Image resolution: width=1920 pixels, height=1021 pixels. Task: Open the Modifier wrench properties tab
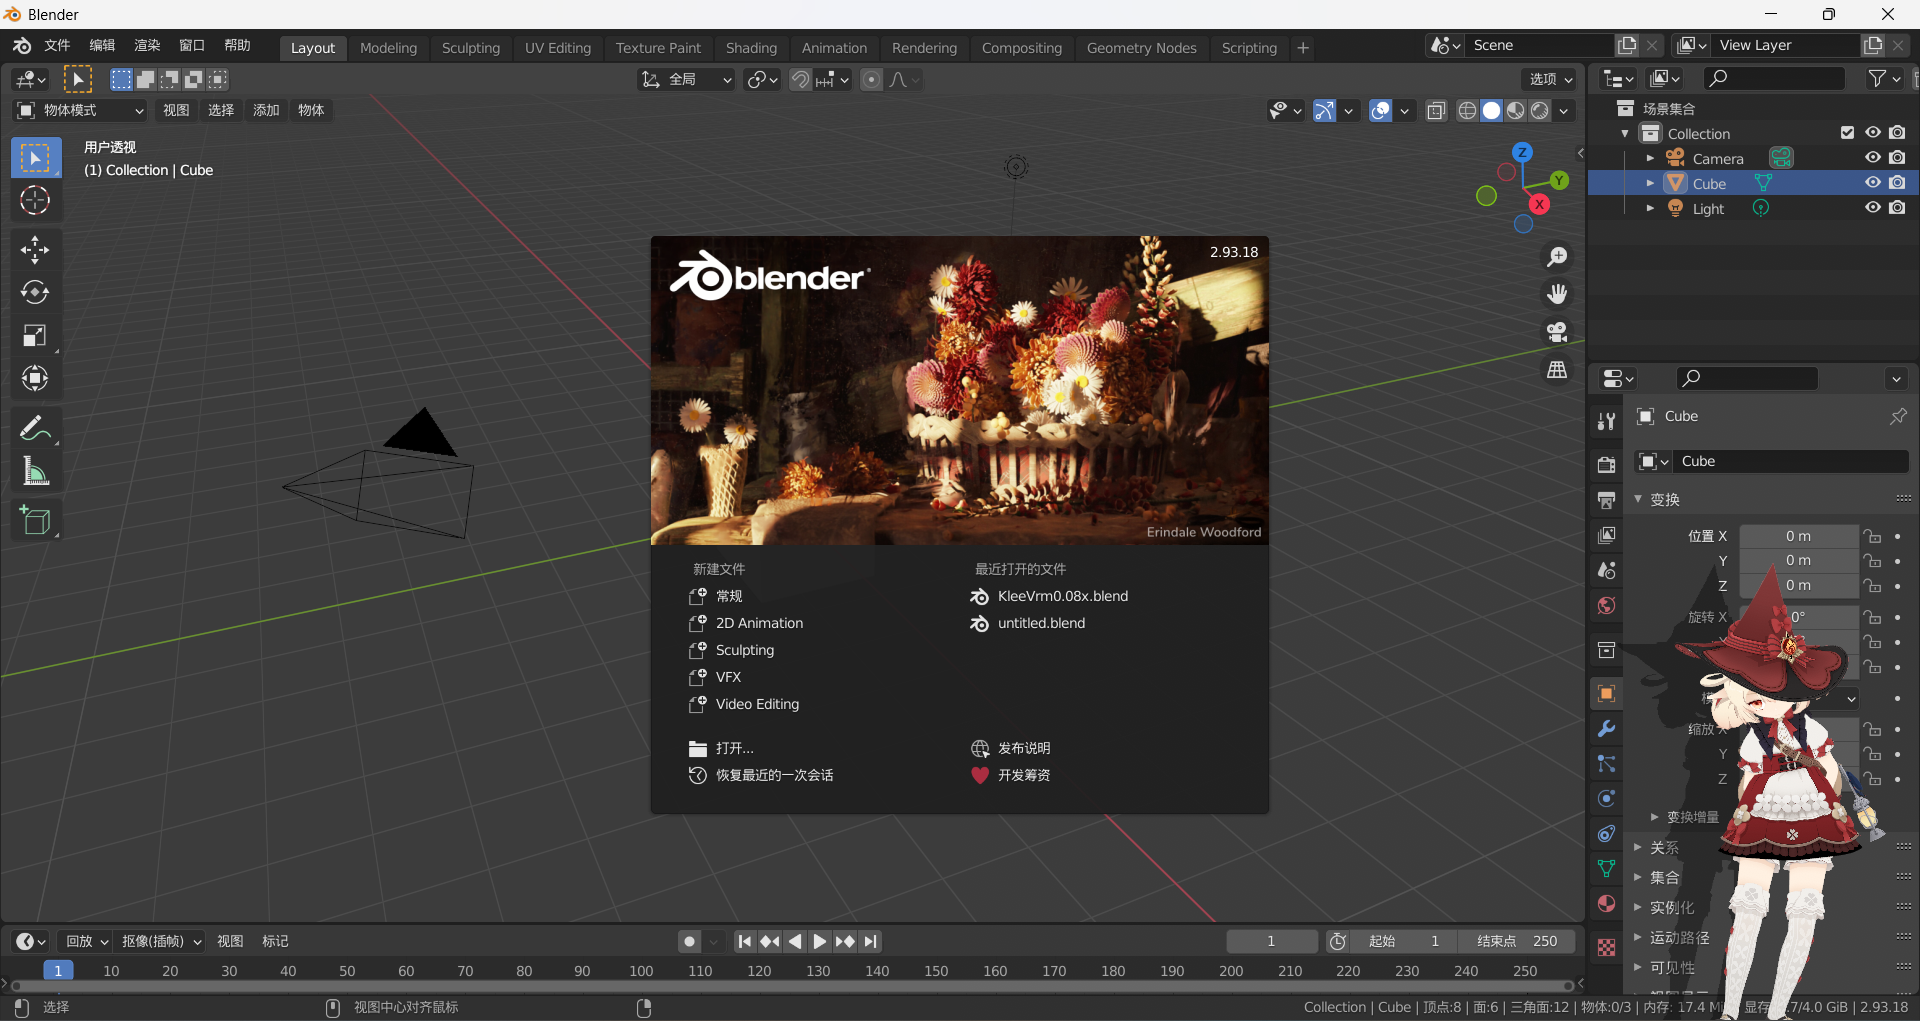1606,729
